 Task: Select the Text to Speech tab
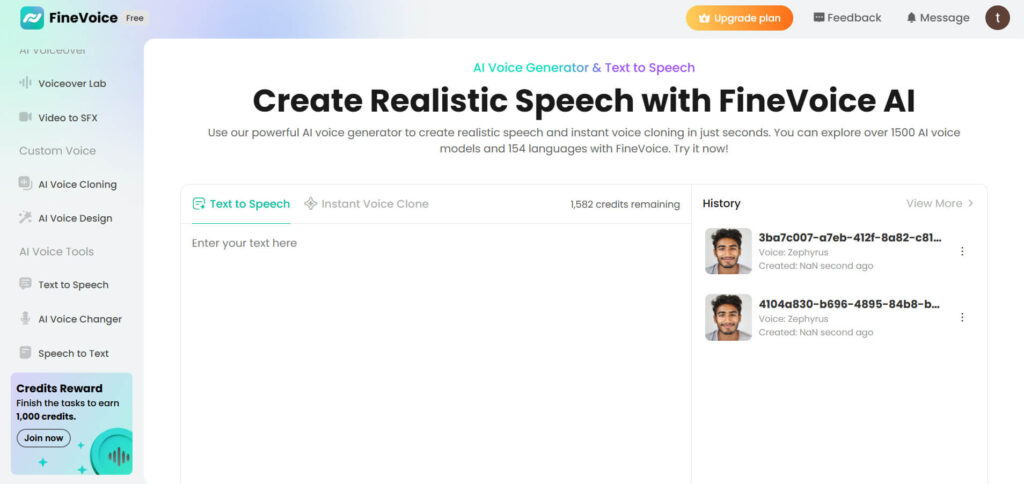[x=241, y=204]
